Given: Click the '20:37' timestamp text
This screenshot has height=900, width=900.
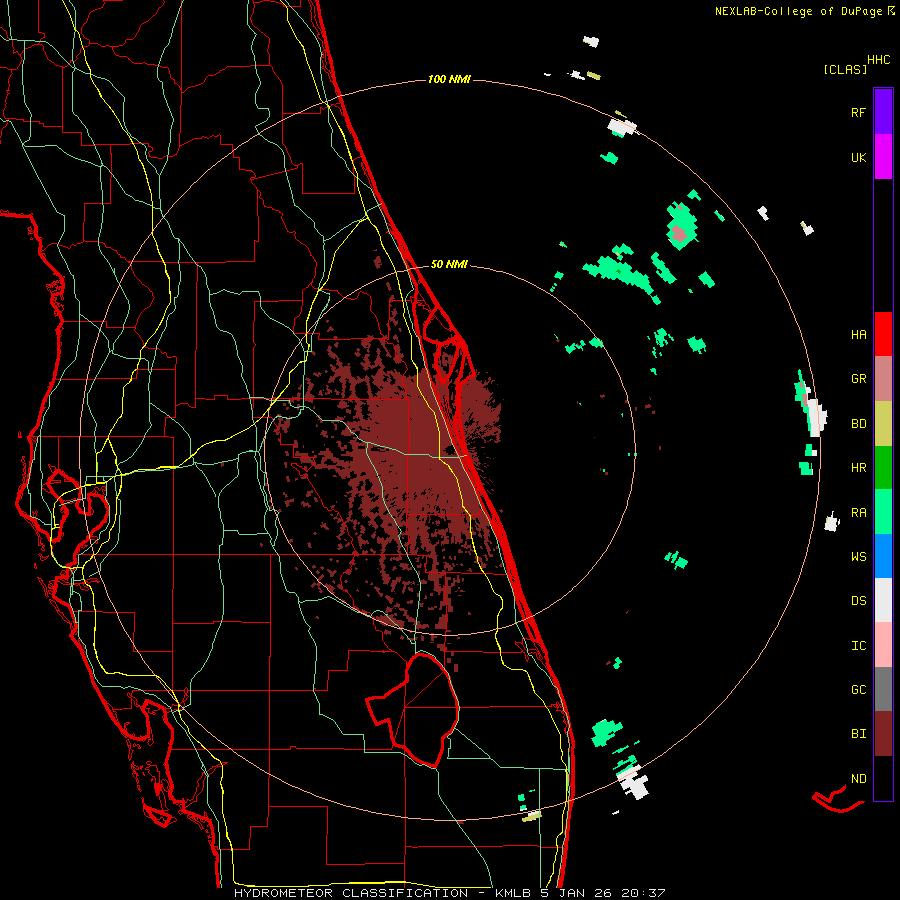Looking at the screenshot, I should point(643,893).
